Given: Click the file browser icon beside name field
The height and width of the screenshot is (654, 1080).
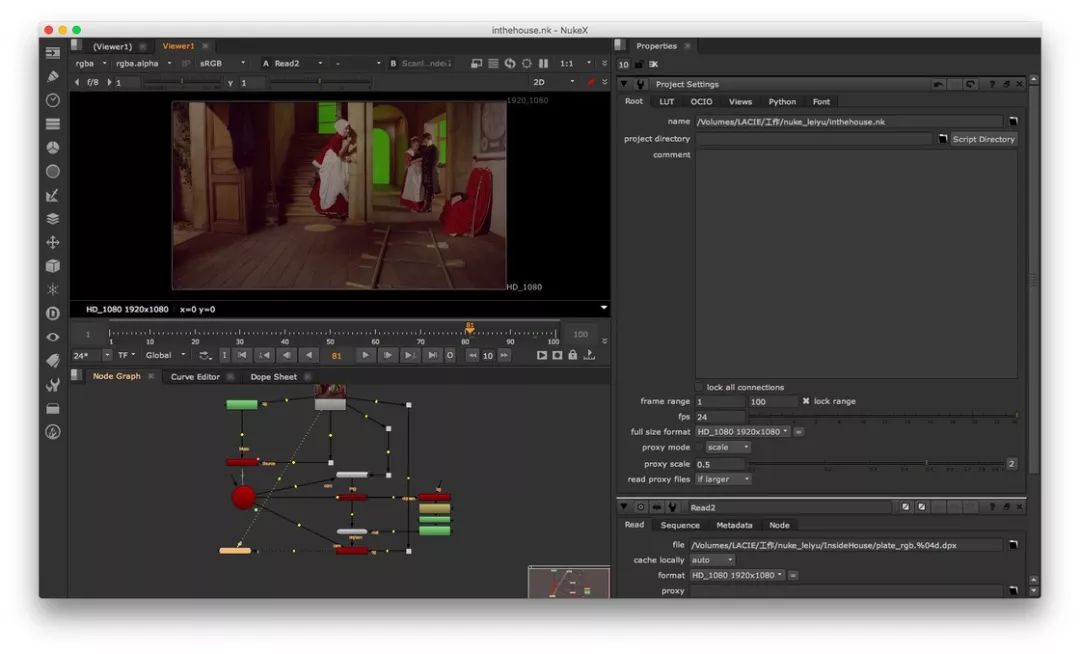Looking at the screenshot, I should pos(1012,122).
